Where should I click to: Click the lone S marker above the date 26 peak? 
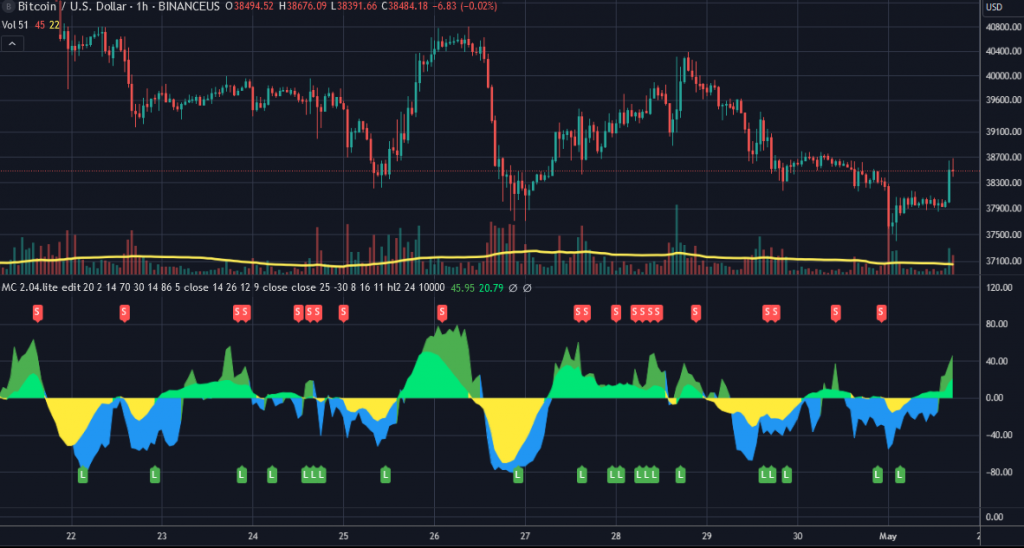click(442, 313)
